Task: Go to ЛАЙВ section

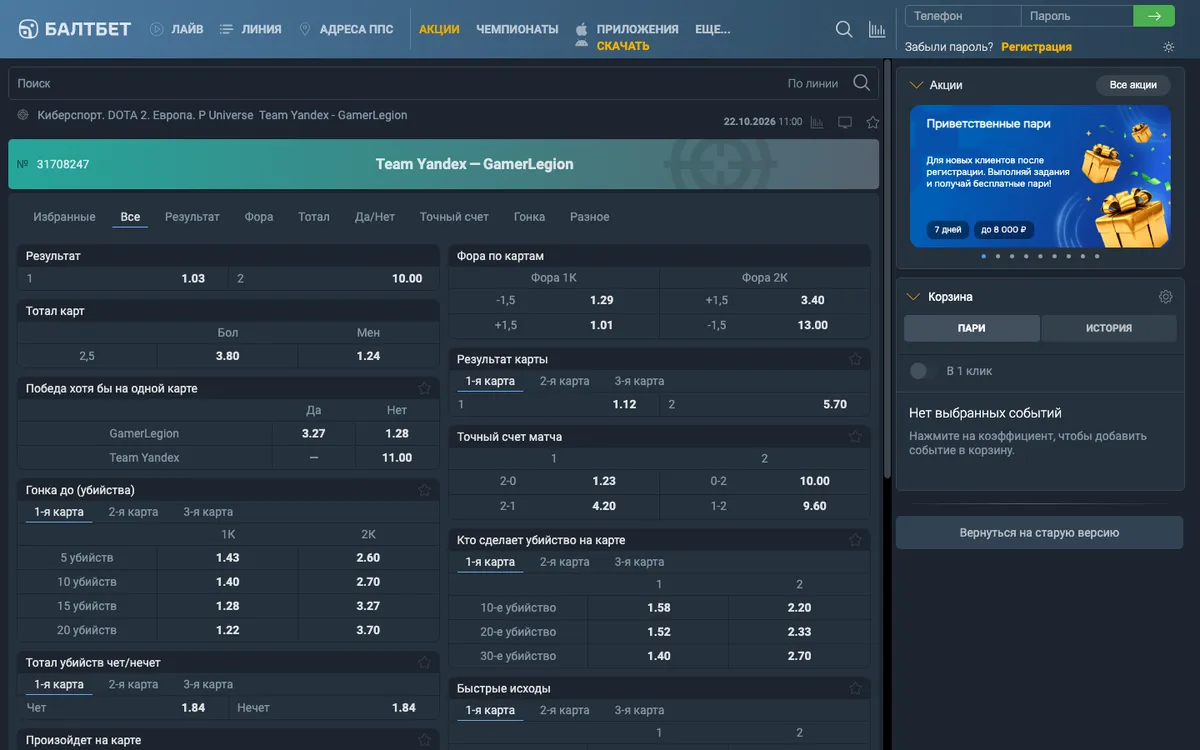Action: pos(177,29)
